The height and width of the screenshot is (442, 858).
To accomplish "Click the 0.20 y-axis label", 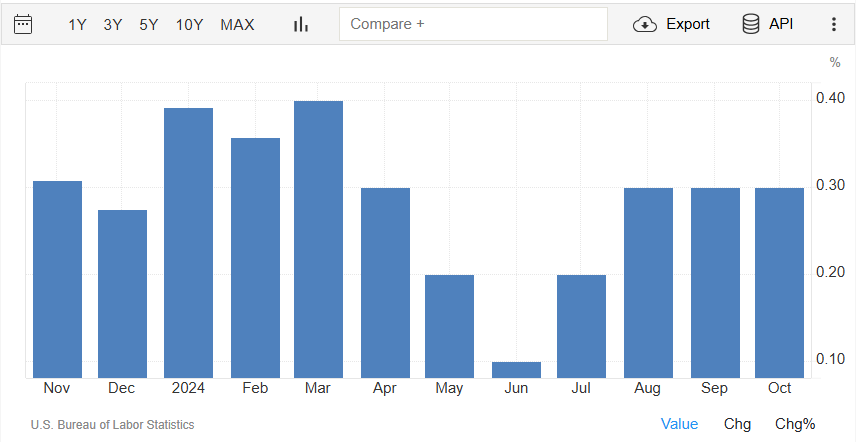I will 830,272.
